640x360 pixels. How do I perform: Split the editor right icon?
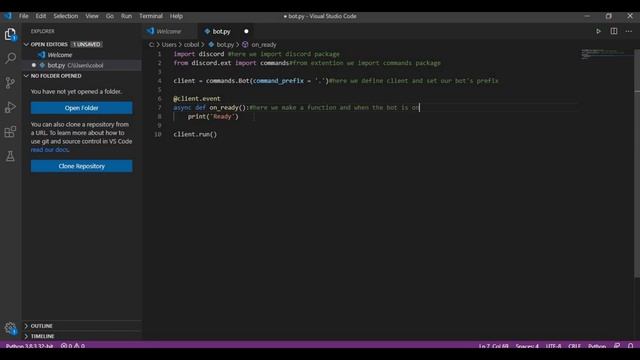point(614,31)
